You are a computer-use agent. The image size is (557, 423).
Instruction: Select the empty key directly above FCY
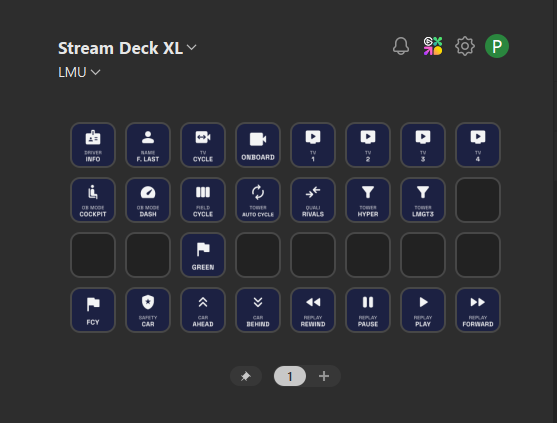[93, 255]
